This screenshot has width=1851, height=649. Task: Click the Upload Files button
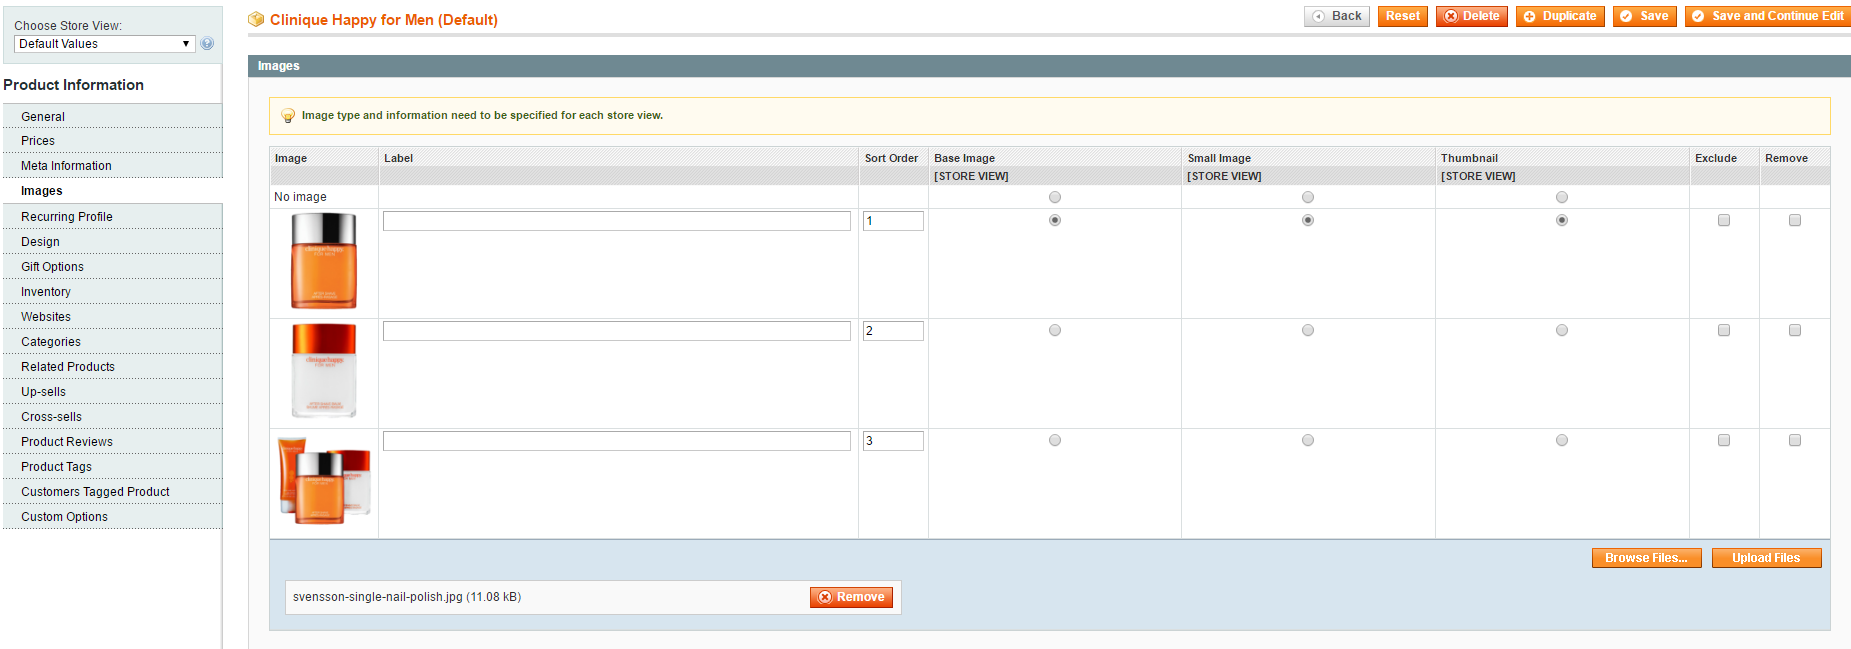click(1766, 558)
